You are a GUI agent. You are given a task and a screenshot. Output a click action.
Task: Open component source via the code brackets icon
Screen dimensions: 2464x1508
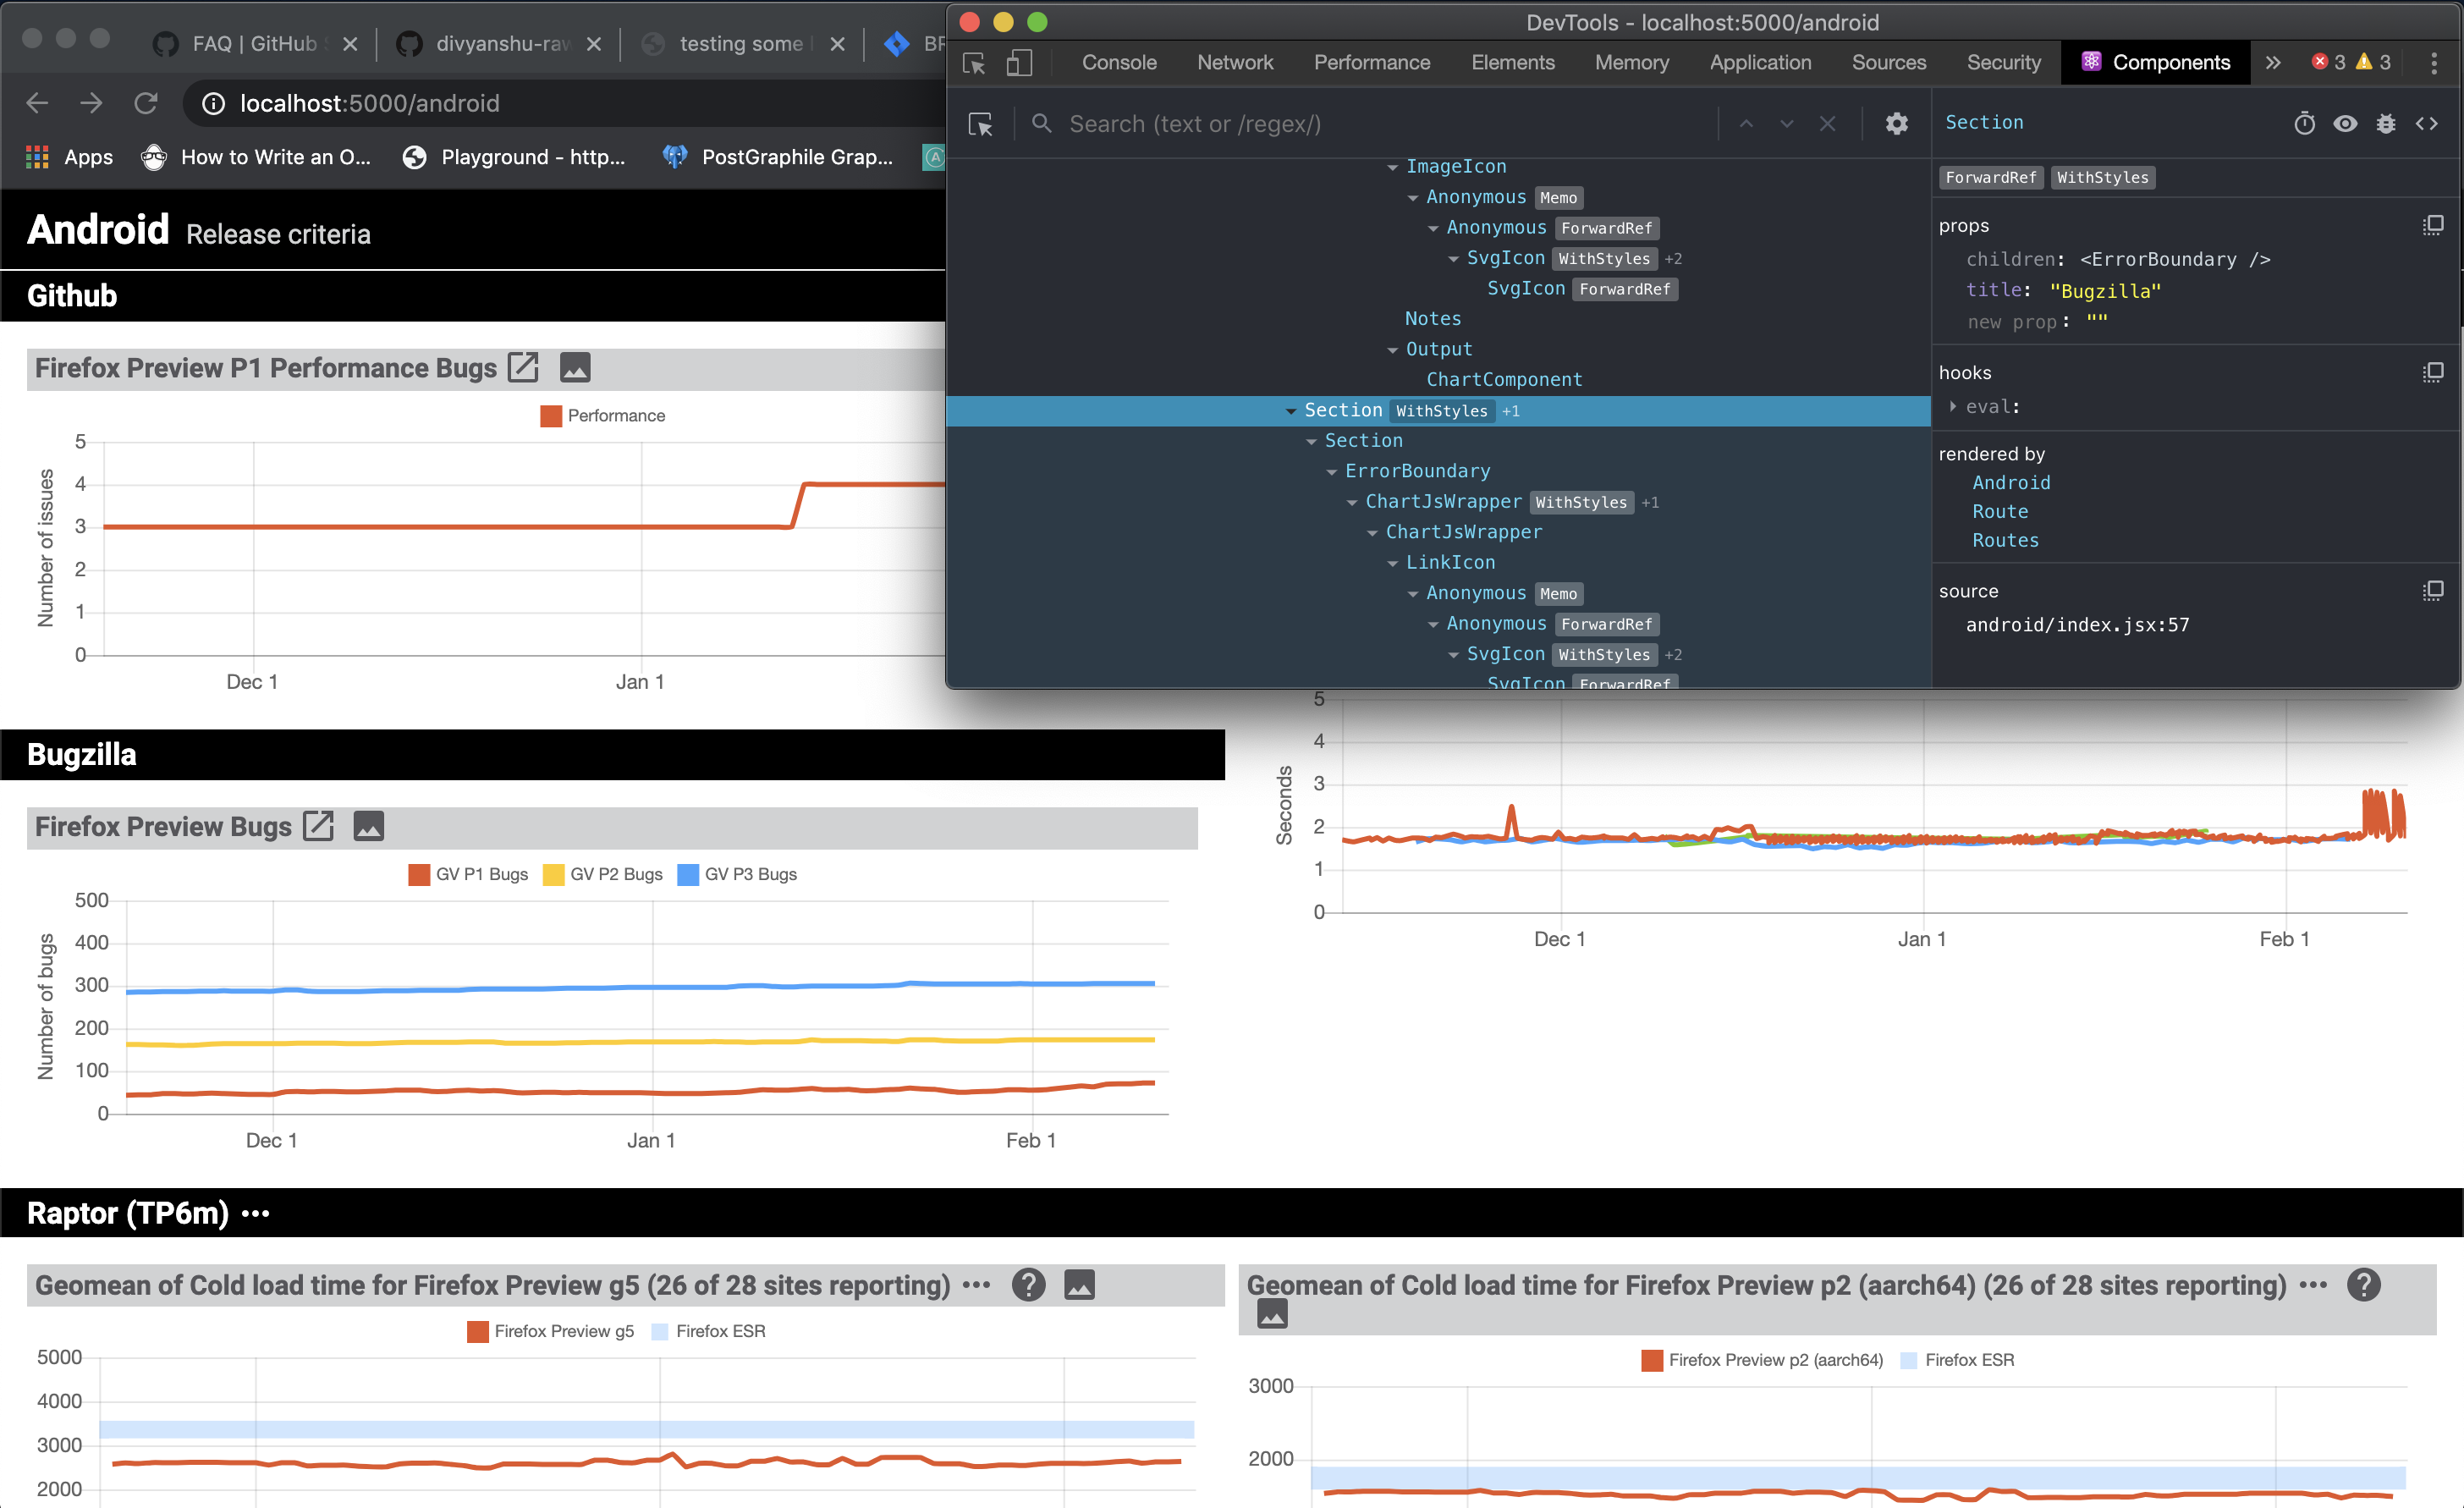click(x=2428, y=123)
